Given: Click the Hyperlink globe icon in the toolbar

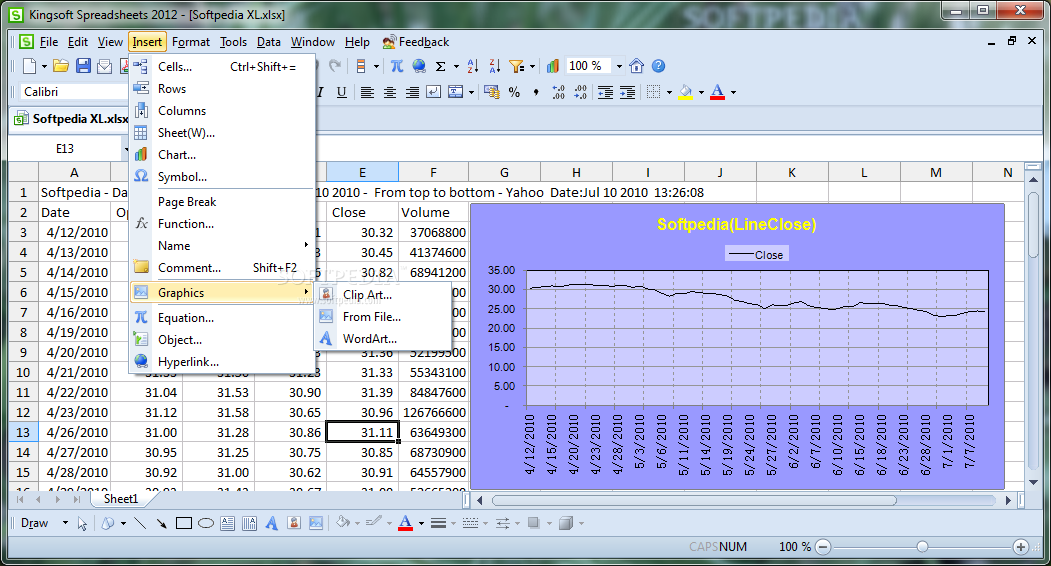Looking at the screenshot, I should click(x=419, y=66).
